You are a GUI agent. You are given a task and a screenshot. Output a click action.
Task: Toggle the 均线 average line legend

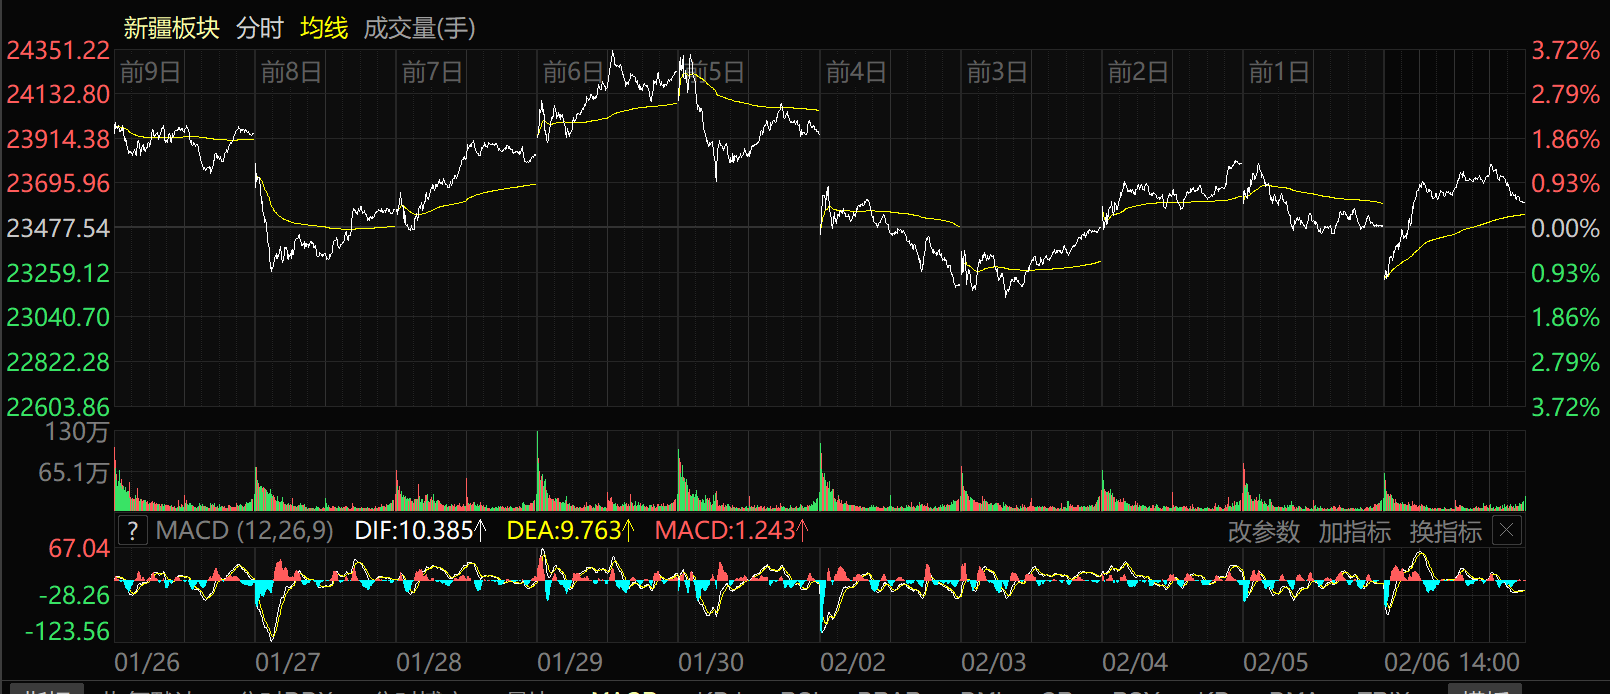[324, 28]
